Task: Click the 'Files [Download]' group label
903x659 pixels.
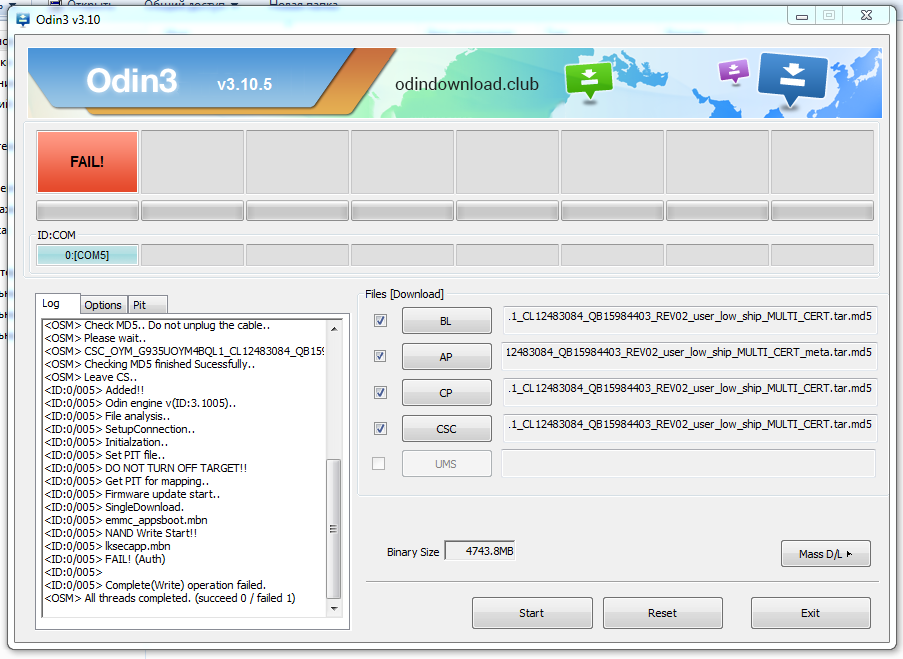Action: coord(404,294)
